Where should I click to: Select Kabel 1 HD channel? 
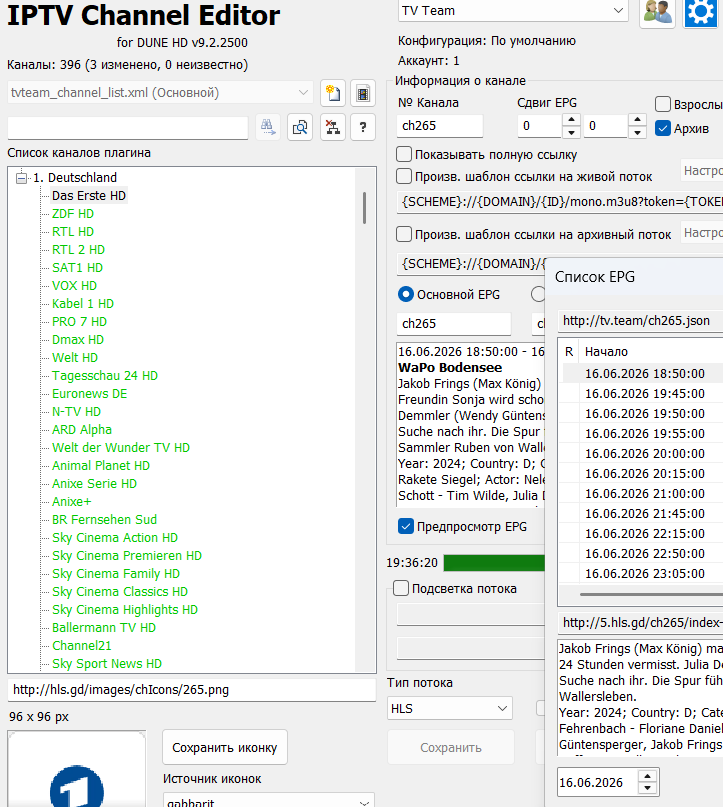(83, 304)
